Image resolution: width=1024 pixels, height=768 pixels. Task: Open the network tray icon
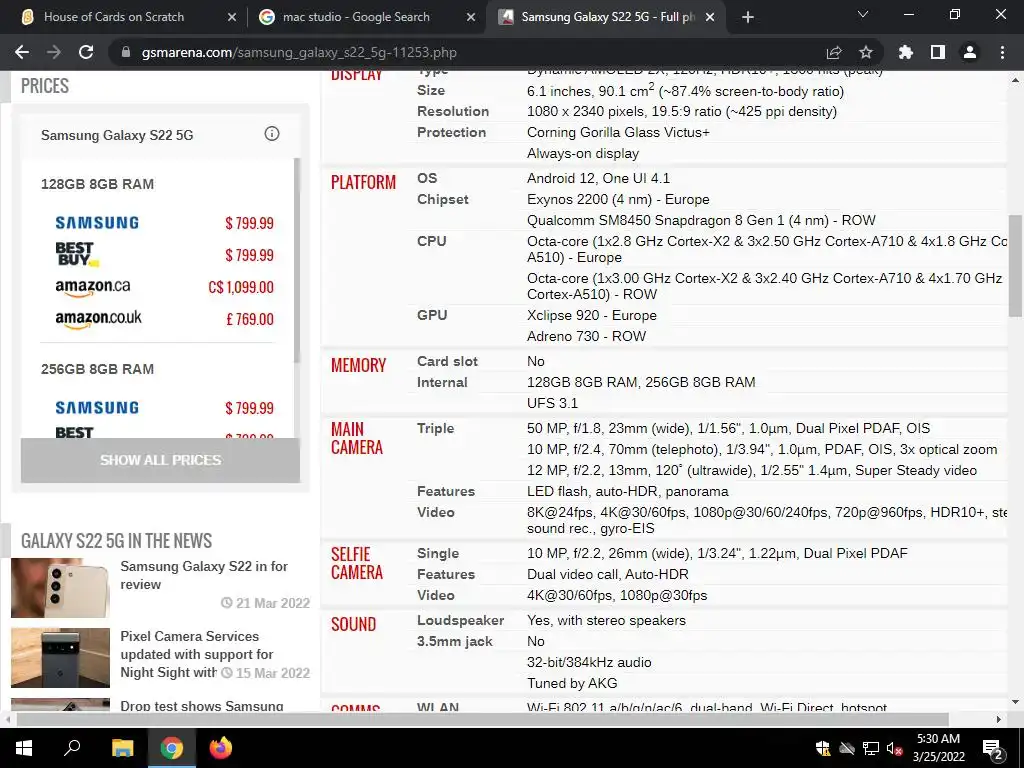871,748
